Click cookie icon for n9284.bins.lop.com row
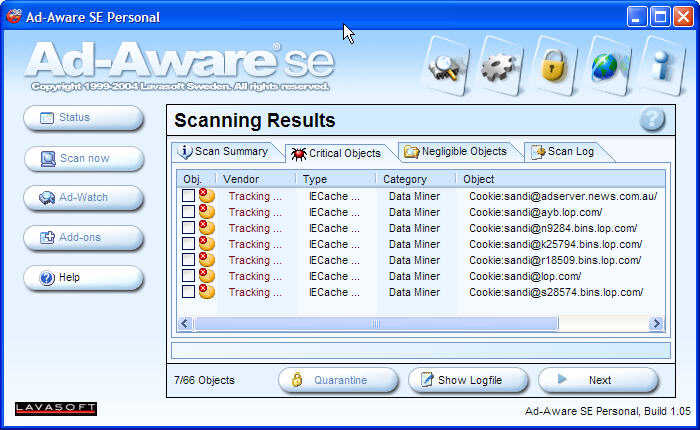This screenshot has width=700, height=430. [x=207, y=228]
